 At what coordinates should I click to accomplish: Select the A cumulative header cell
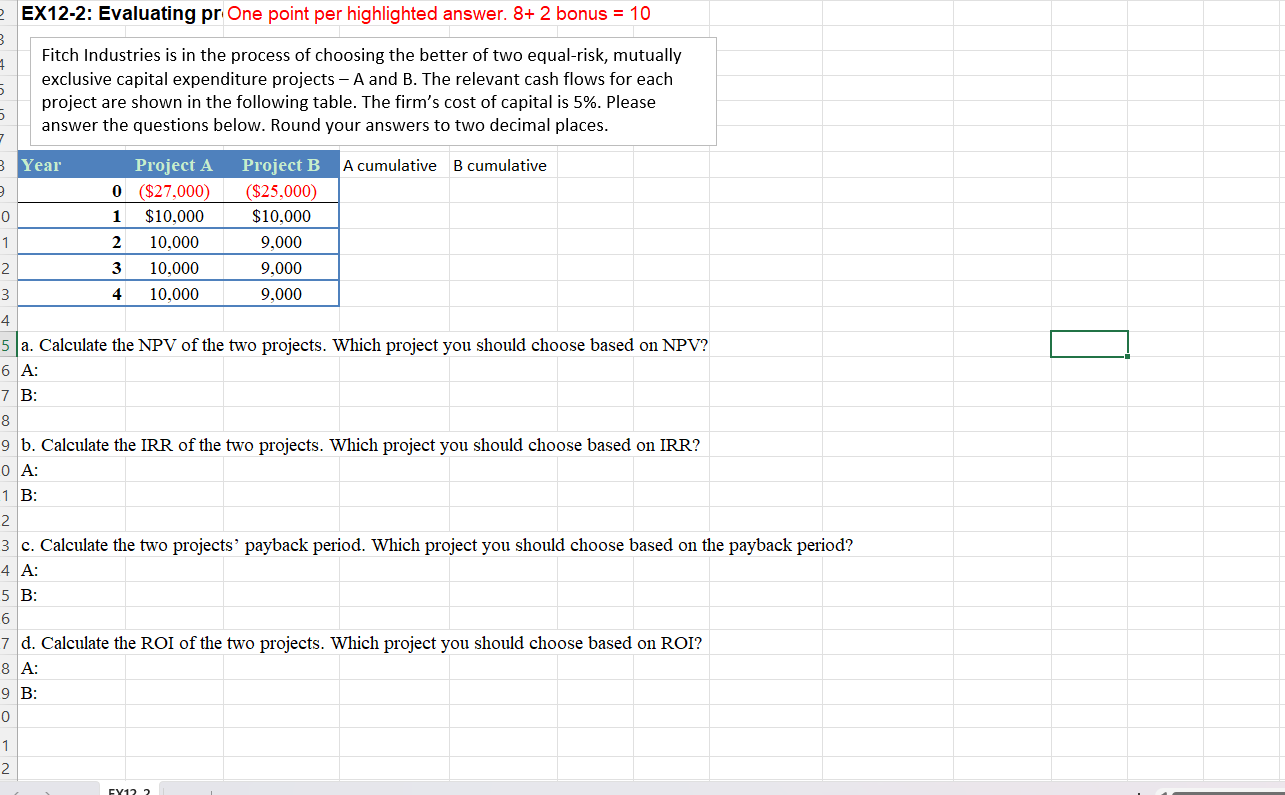point(390,166)
